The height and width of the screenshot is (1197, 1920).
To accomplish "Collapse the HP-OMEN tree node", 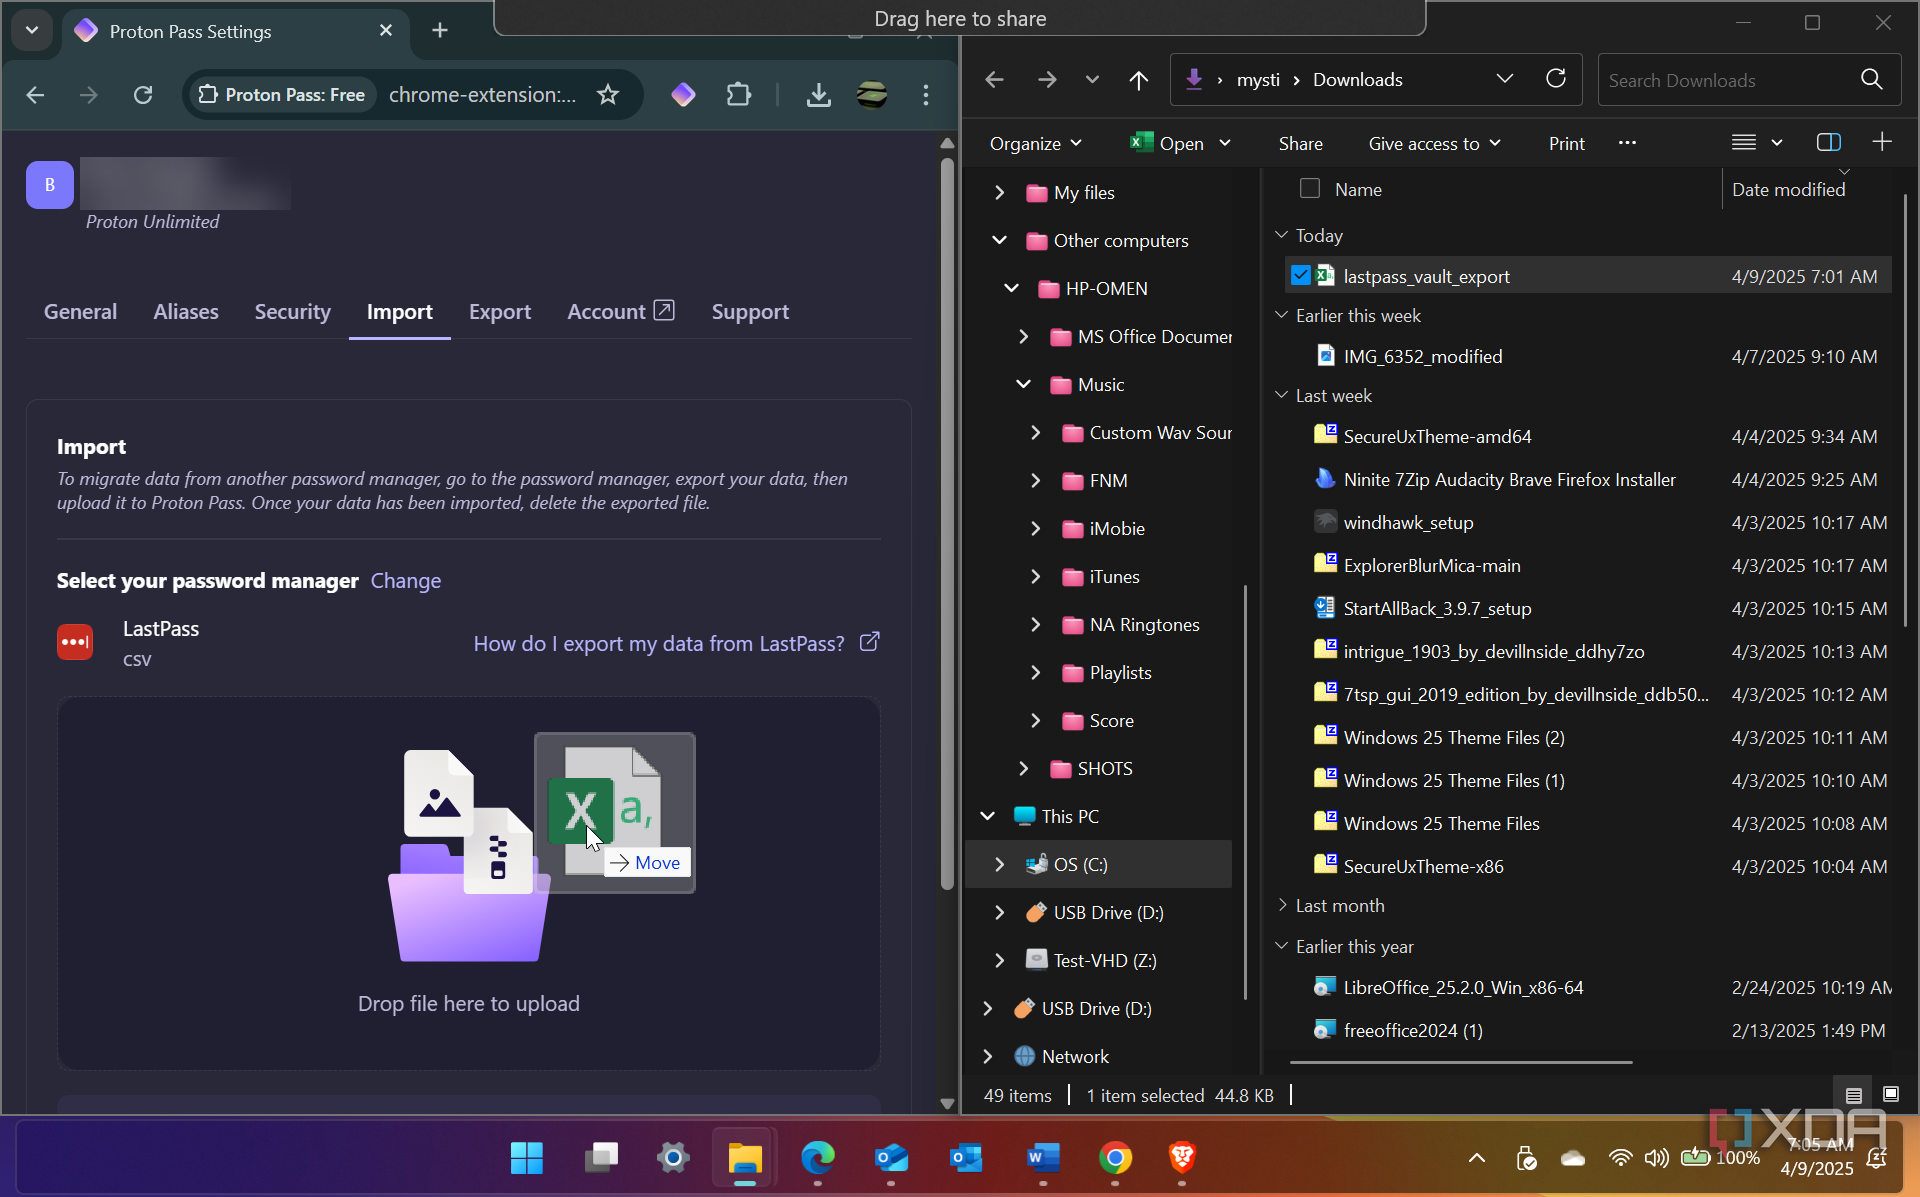I will 1011,288.
